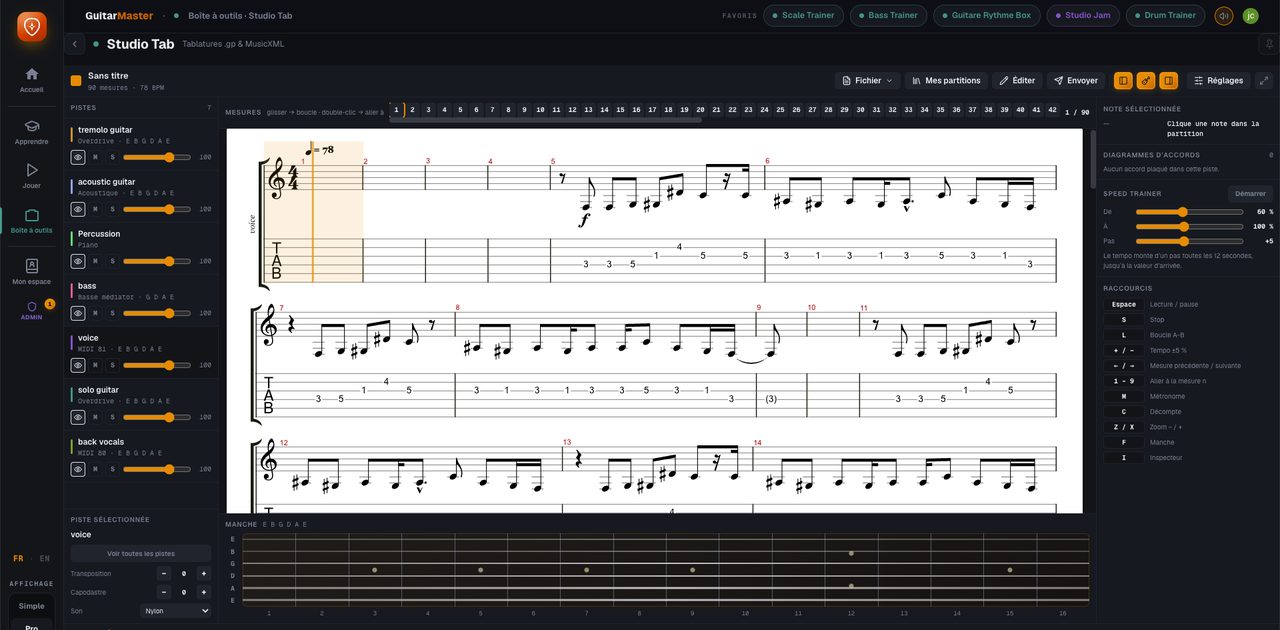Open Scale Trainer favorite
Screen dimensions: 1280x630
click(x=803, y=15)
